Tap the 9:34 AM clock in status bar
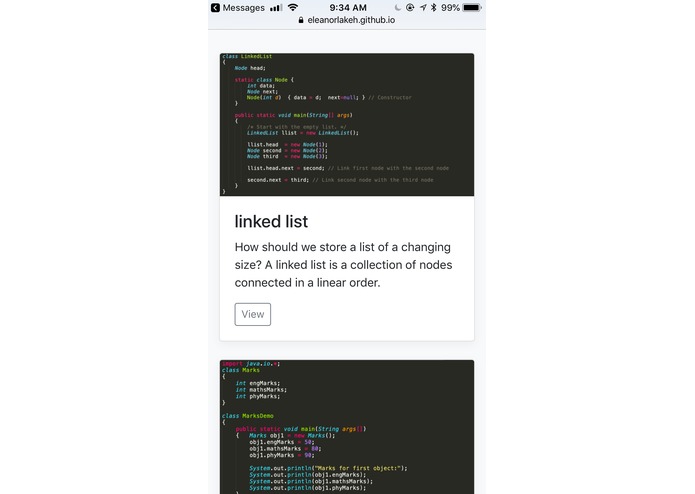 348,8
